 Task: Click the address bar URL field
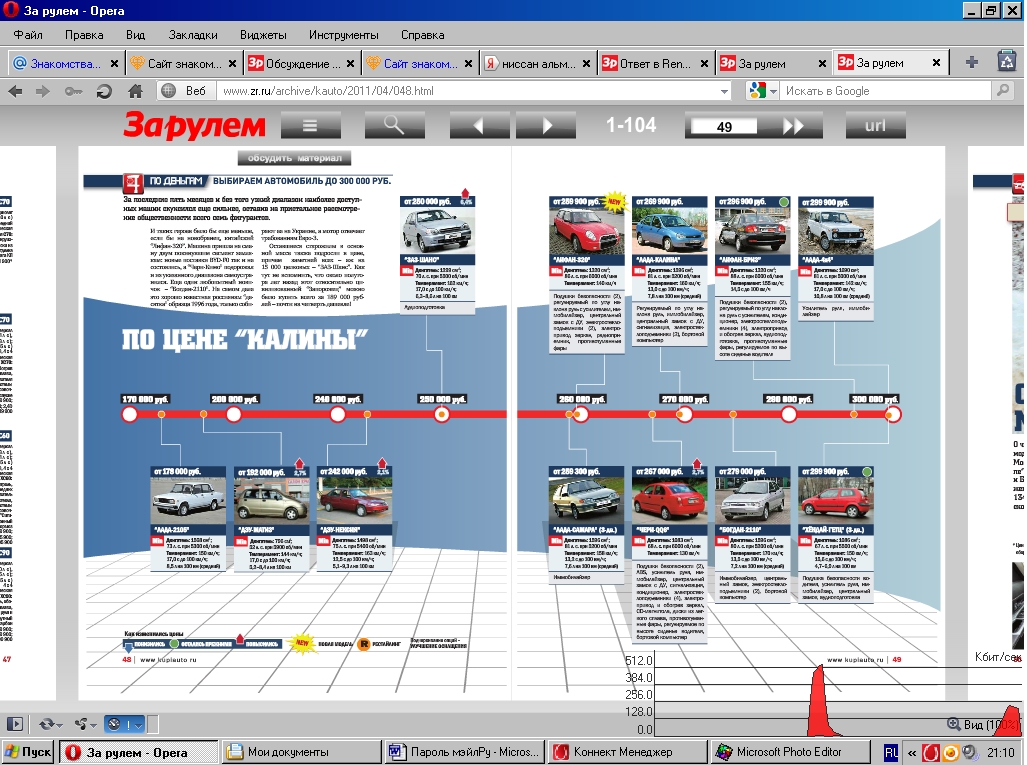click(x=468, y=91)
